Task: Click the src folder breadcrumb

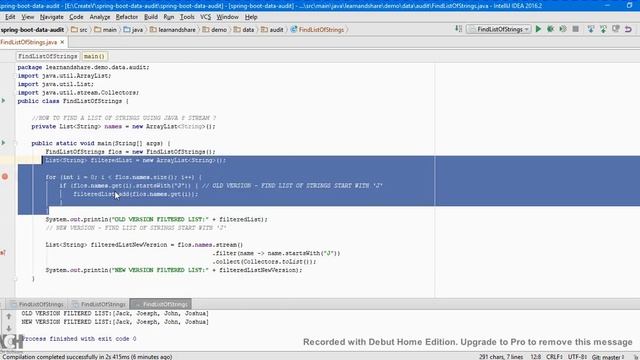Action: tap(80, 29)
